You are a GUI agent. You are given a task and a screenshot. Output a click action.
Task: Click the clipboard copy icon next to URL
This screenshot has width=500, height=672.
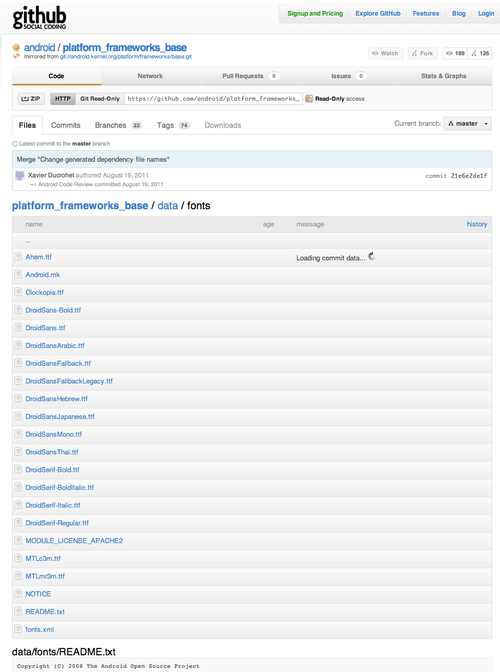click(x=309, y=99)
